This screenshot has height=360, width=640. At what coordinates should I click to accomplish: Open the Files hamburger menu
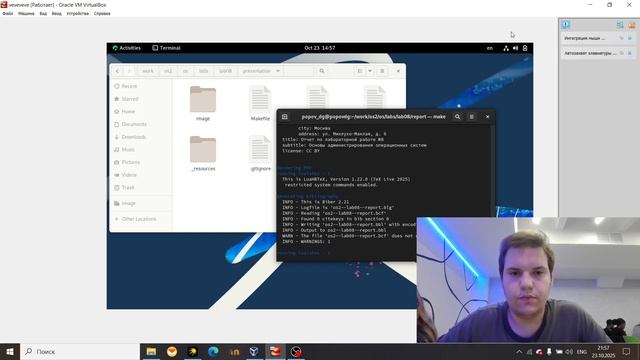pos(382,71)
